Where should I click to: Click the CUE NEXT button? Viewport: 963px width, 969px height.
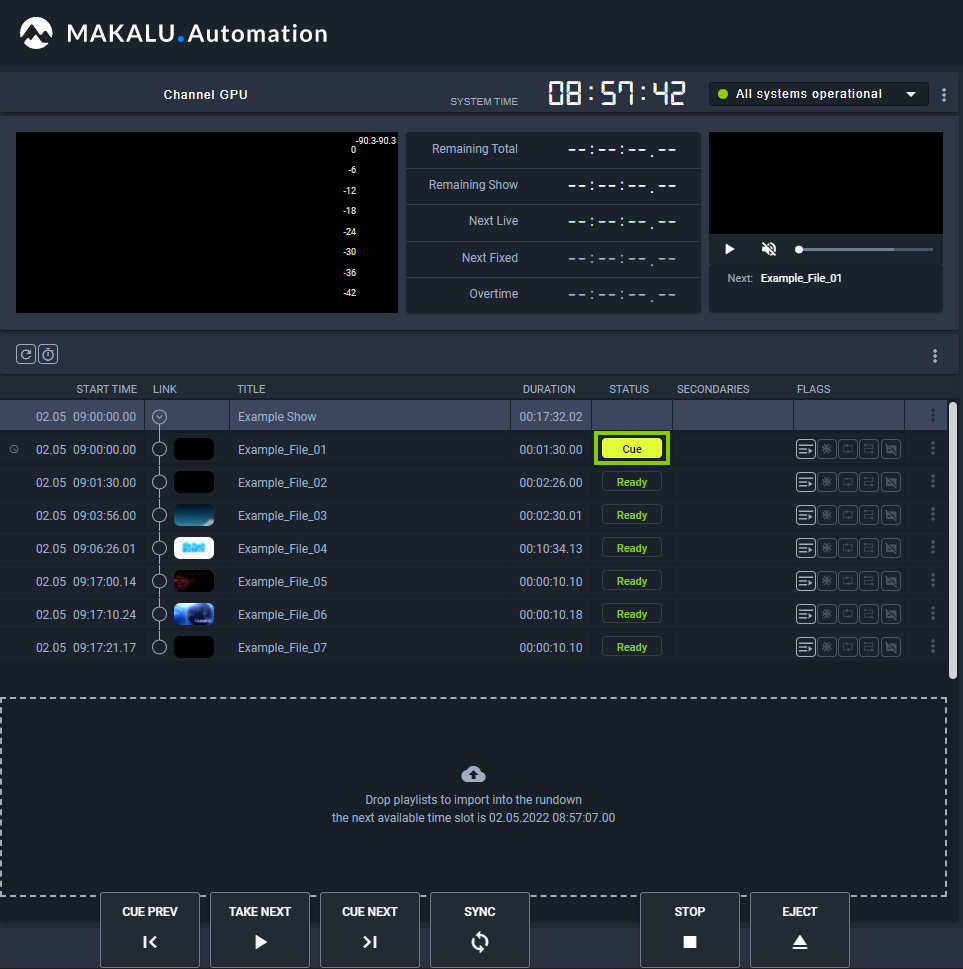click(x=370, y=929)
